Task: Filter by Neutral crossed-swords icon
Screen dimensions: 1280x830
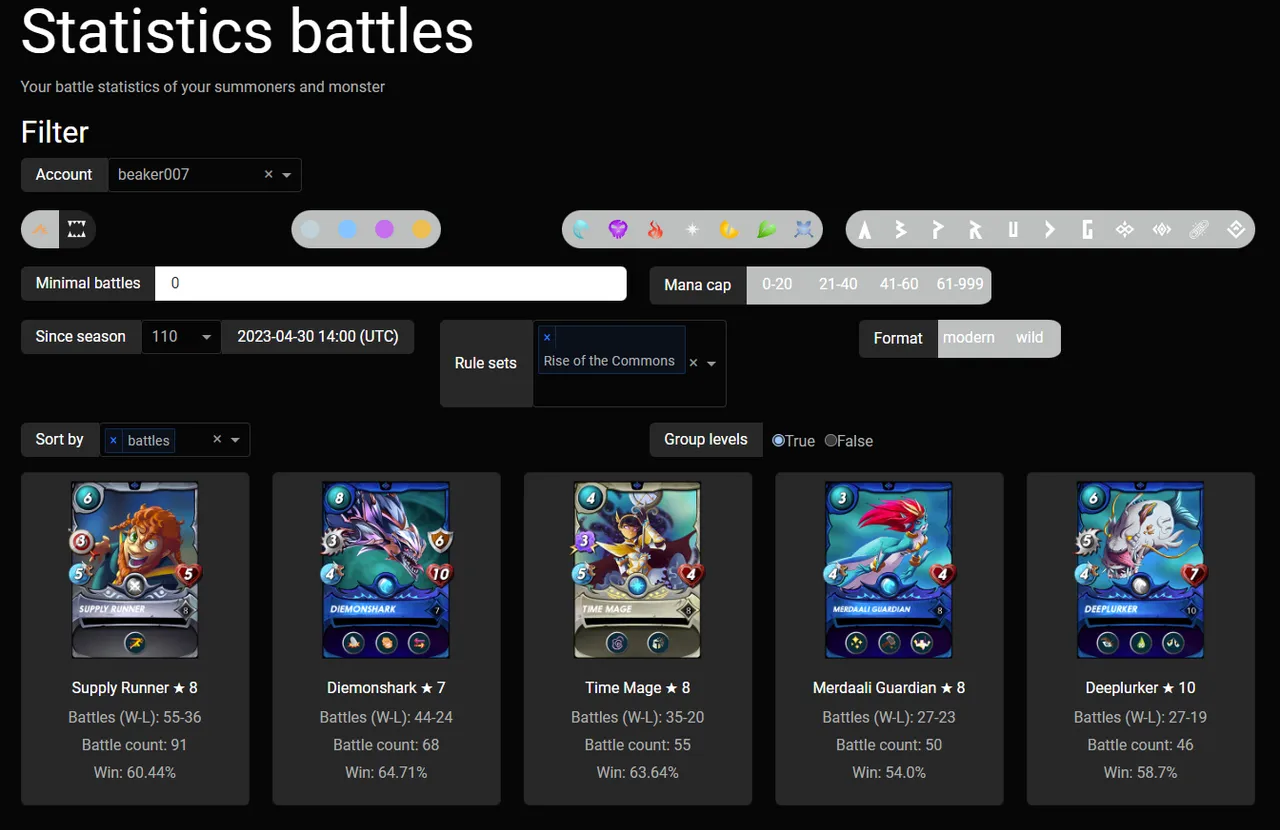Action: click(803, 230)
